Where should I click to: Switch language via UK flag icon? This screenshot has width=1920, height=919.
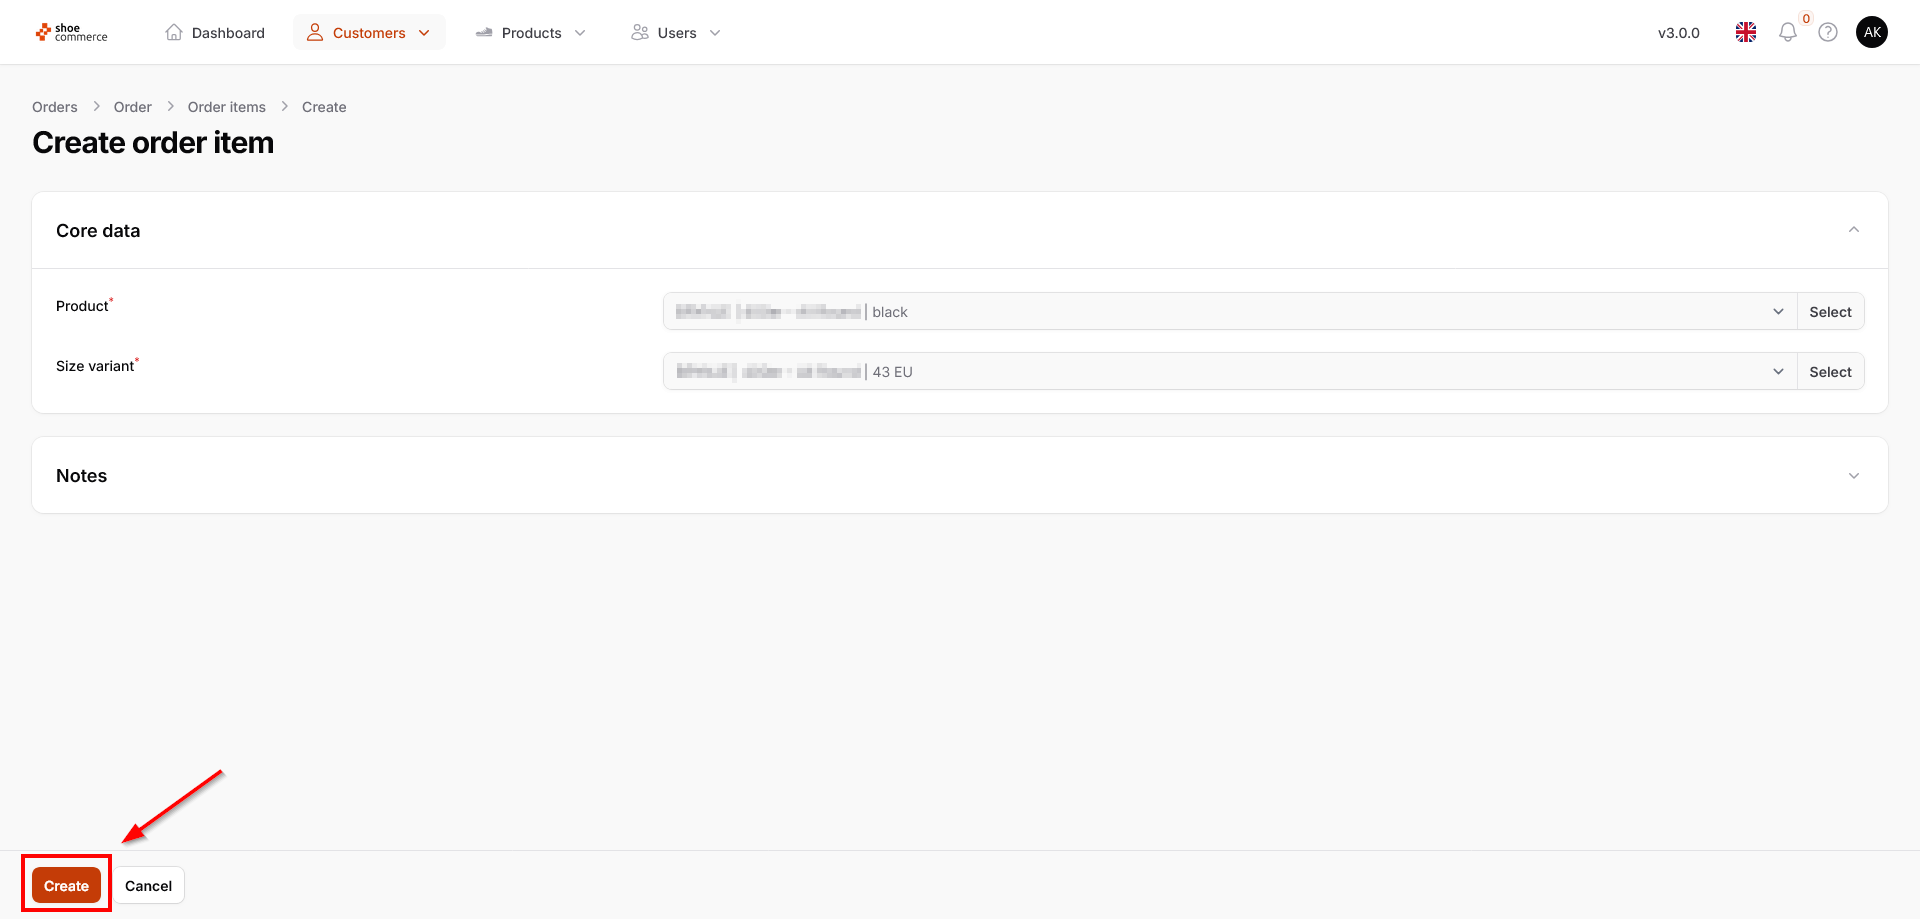click(1746, 32)
